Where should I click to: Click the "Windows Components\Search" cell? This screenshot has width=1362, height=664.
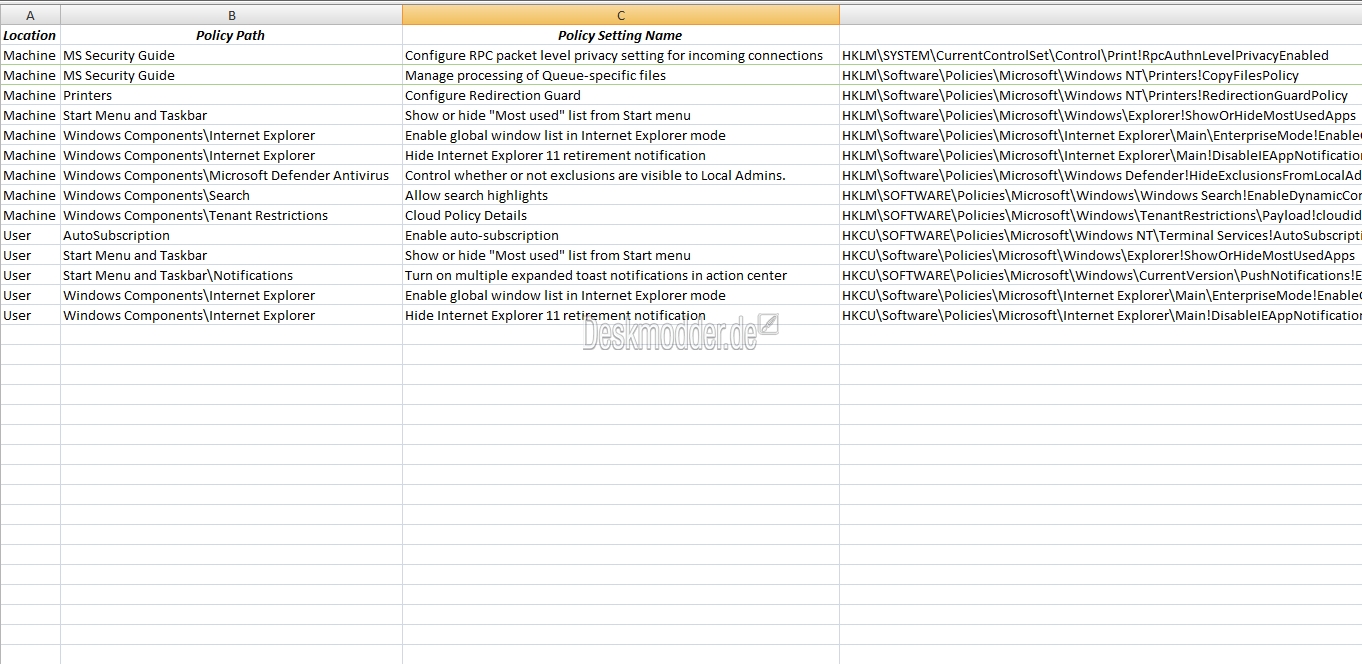[231, 195]
